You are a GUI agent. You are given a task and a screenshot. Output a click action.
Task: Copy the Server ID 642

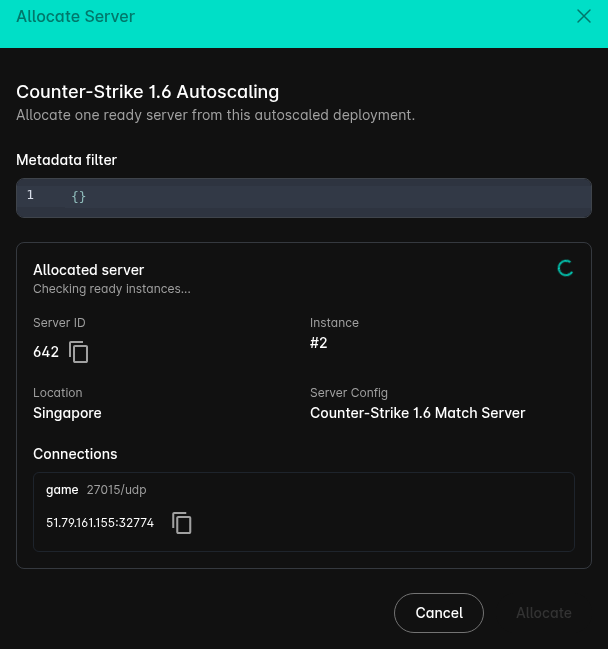79,352
